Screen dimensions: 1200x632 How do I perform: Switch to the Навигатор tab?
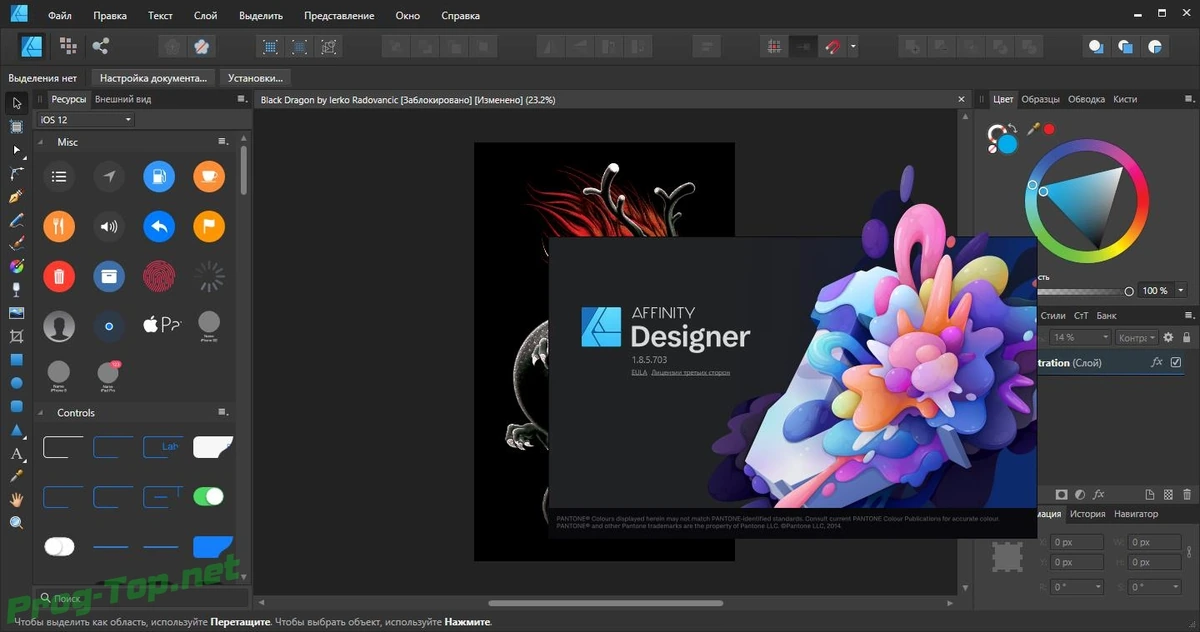[1136, 514]
